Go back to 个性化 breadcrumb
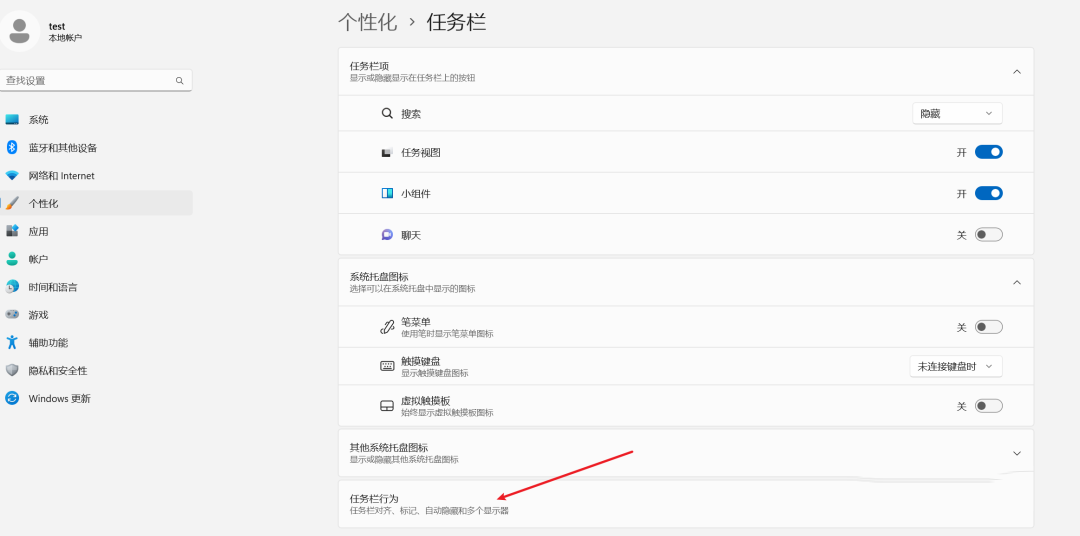 [368, 22]
